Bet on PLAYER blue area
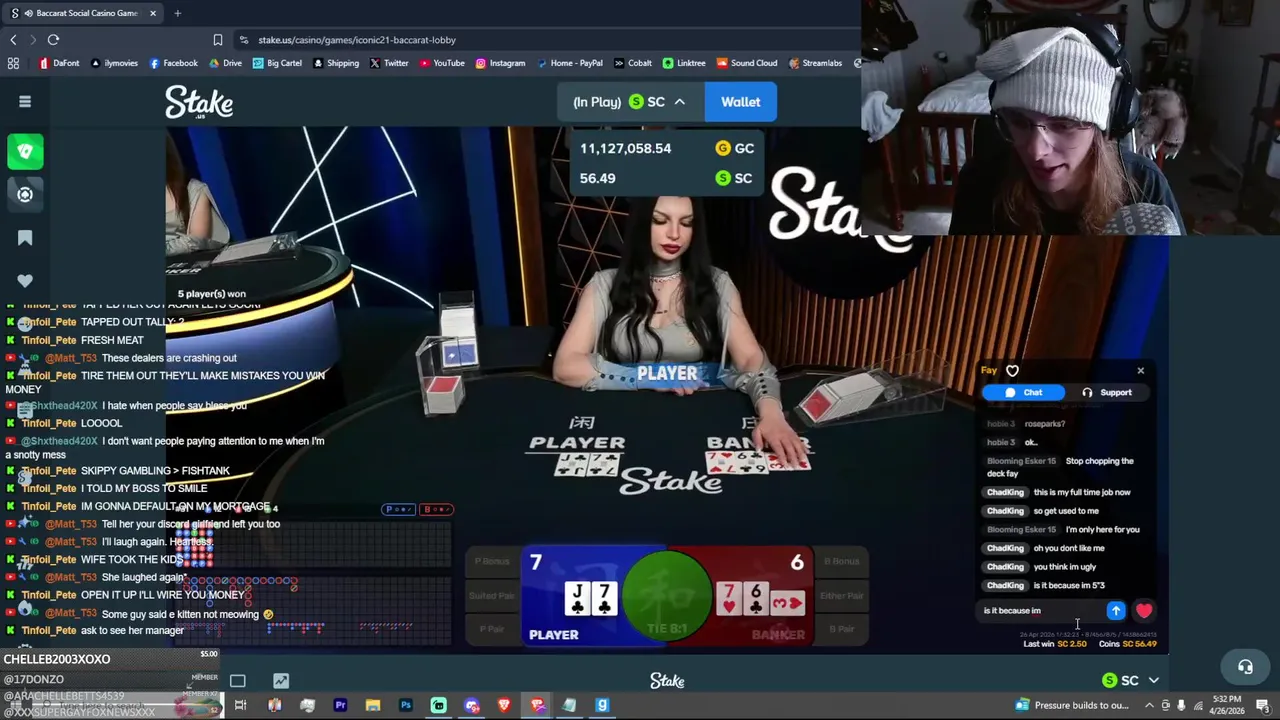This screenshot has height=720, width=1280. click(x=575, y=596)
